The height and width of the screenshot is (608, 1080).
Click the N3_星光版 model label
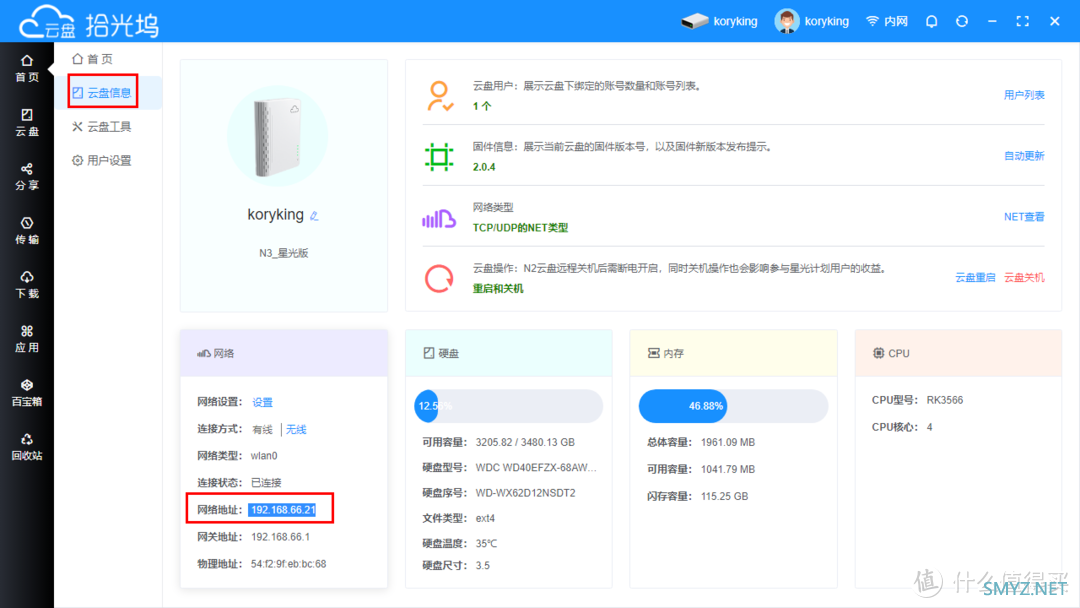(284, 253)
